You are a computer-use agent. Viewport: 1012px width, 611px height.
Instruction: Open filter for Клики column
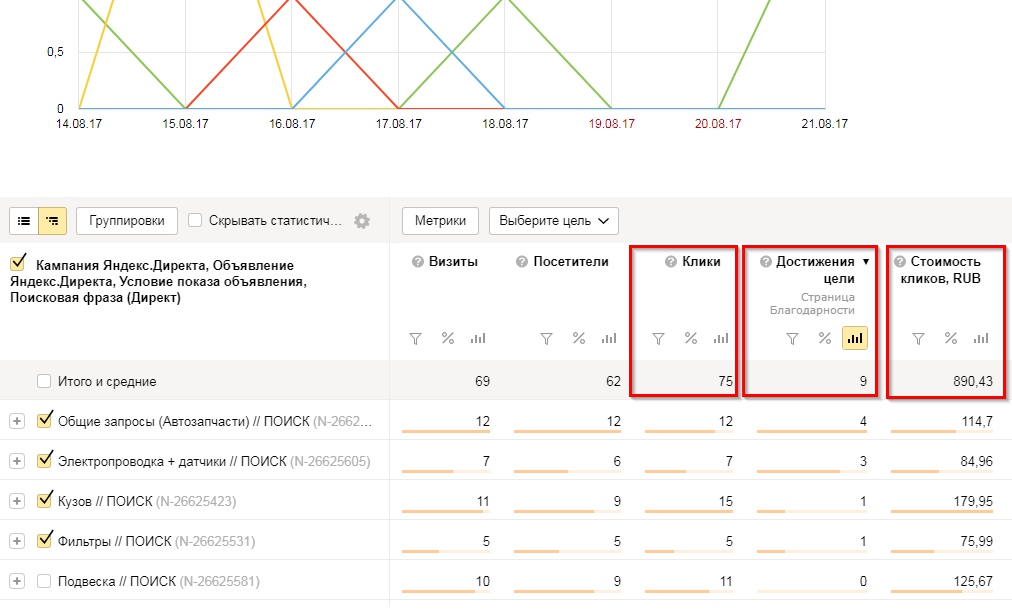658,339
